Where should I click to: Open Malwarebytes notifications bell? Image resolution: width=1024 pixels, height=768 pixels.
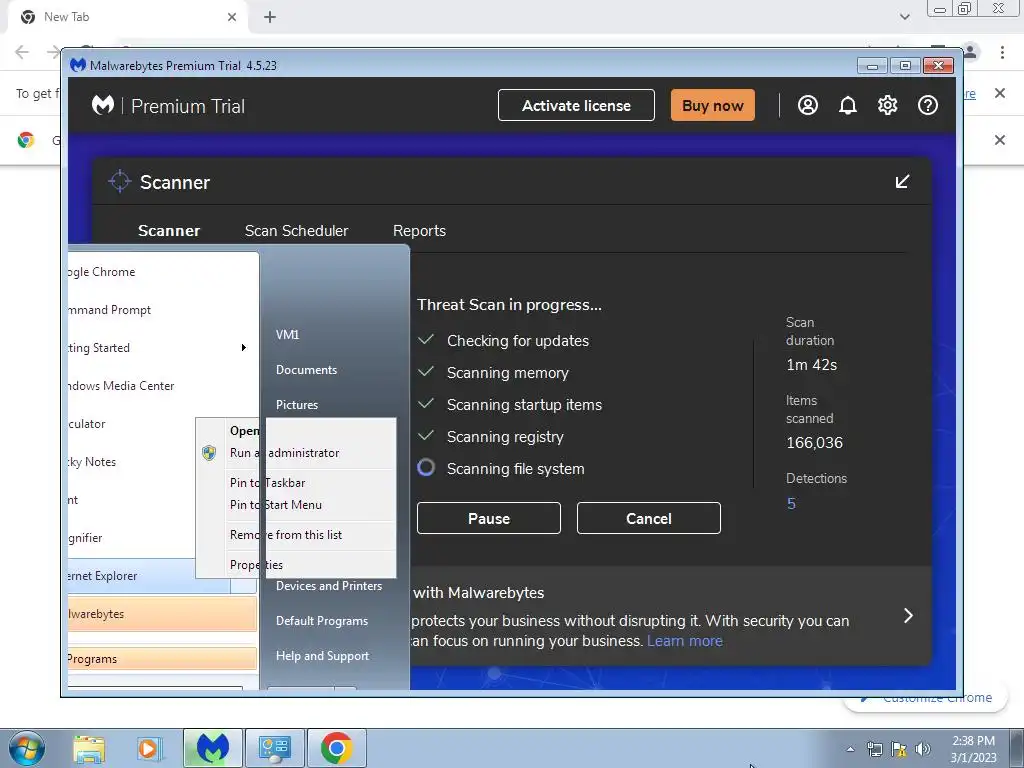(848, 105)
